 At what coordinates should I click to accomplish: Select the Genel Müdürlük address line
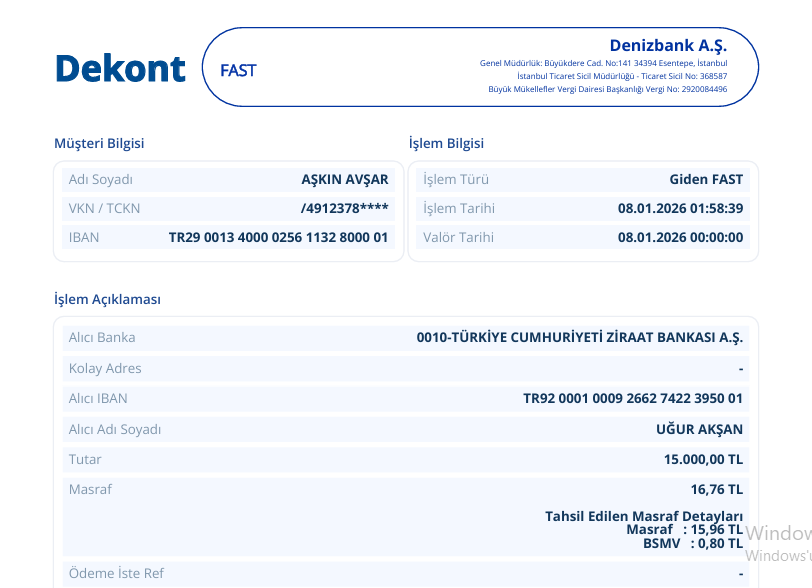pyautogui.click(x=603, y=63)
